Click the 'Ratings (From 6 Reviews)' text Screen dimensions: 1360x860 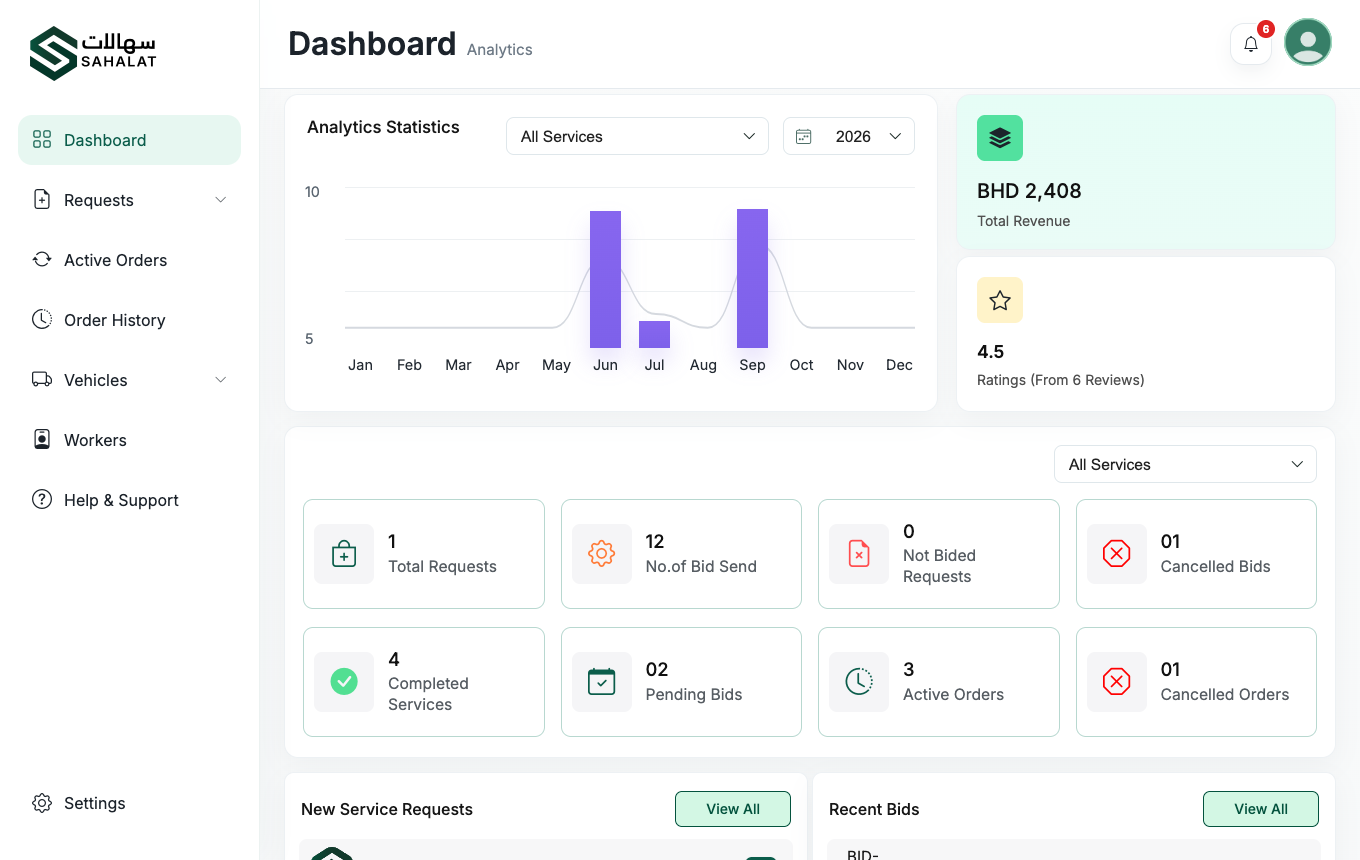[x=1061, y=380]
